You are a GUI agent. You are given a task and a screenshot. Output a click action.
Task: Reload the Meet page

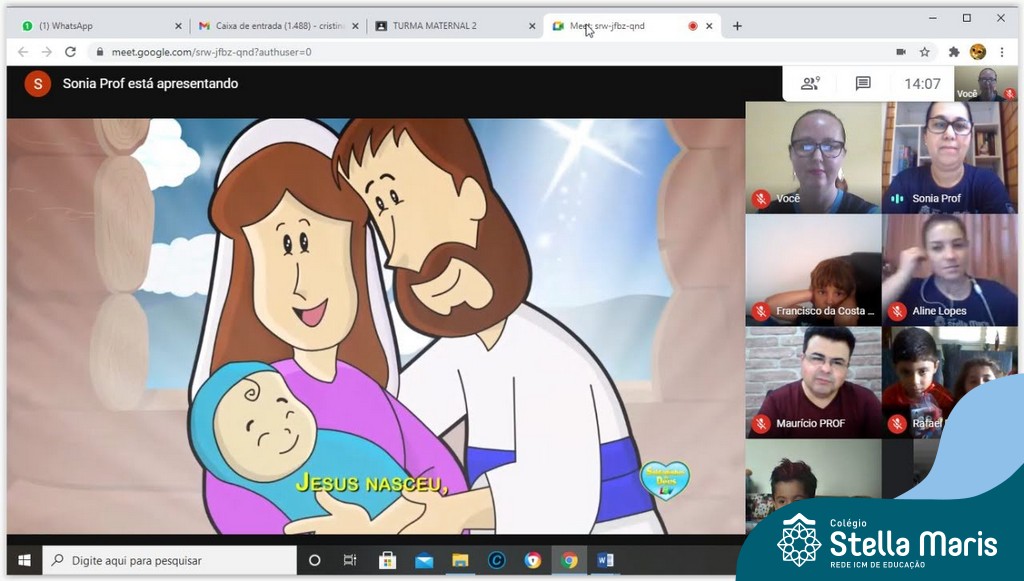click(x=70, y=52)
